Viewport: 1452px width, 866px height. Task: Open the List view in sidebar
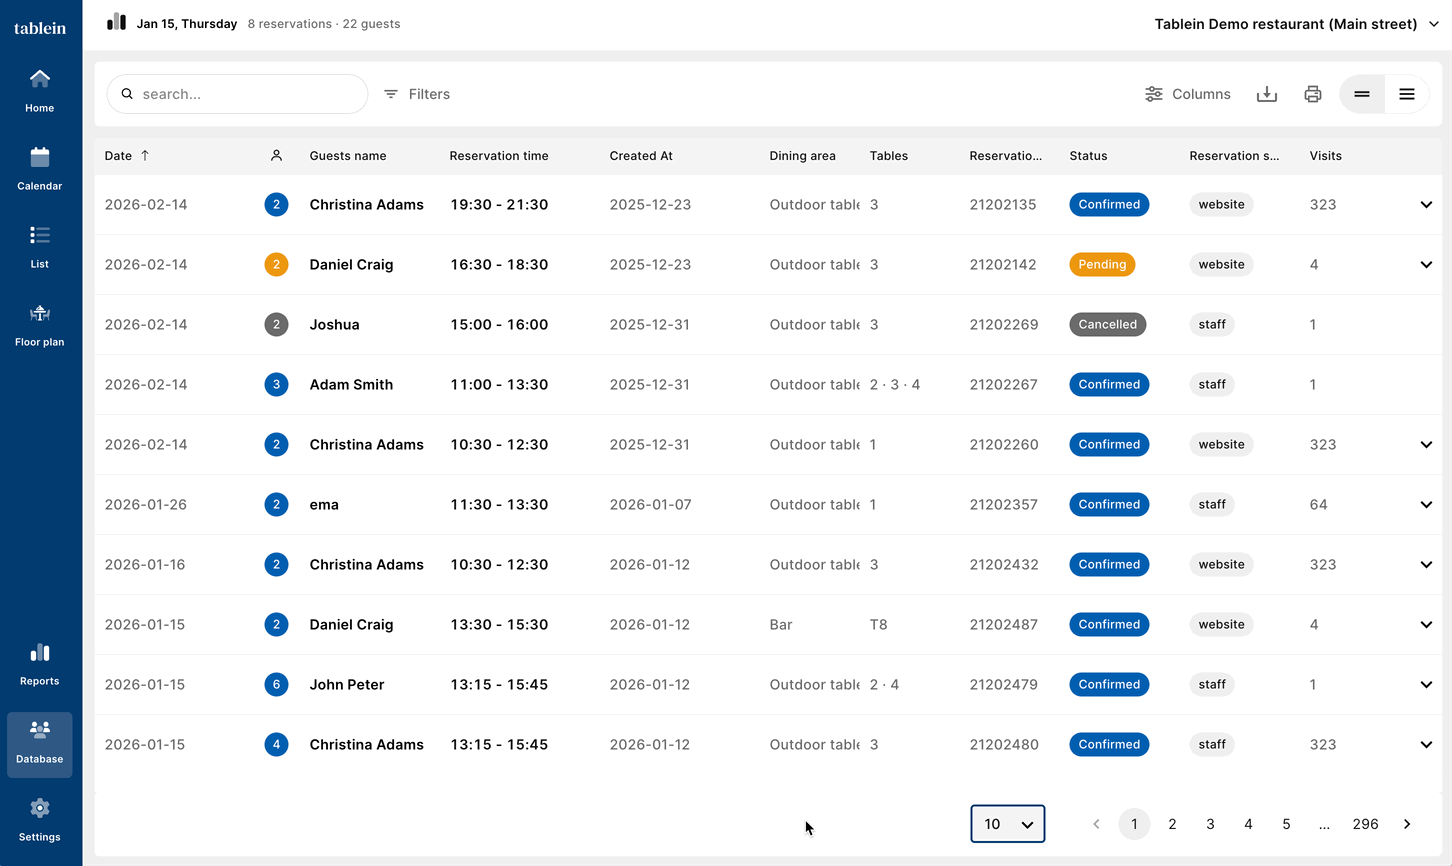point(40,246)
